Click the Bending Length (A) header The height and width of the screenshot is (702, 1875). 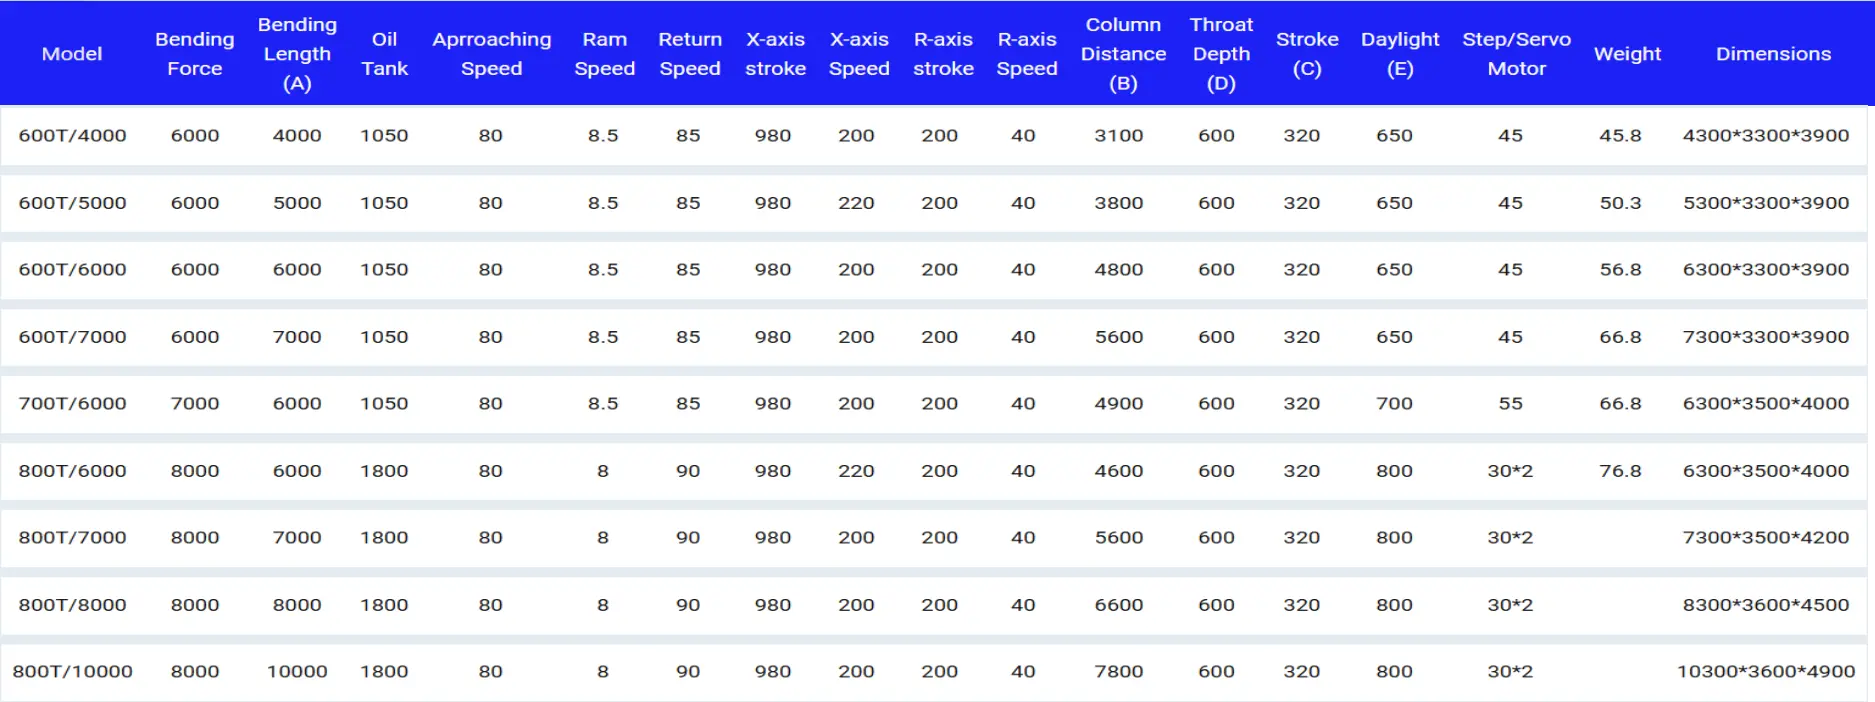tap(297, 54)
